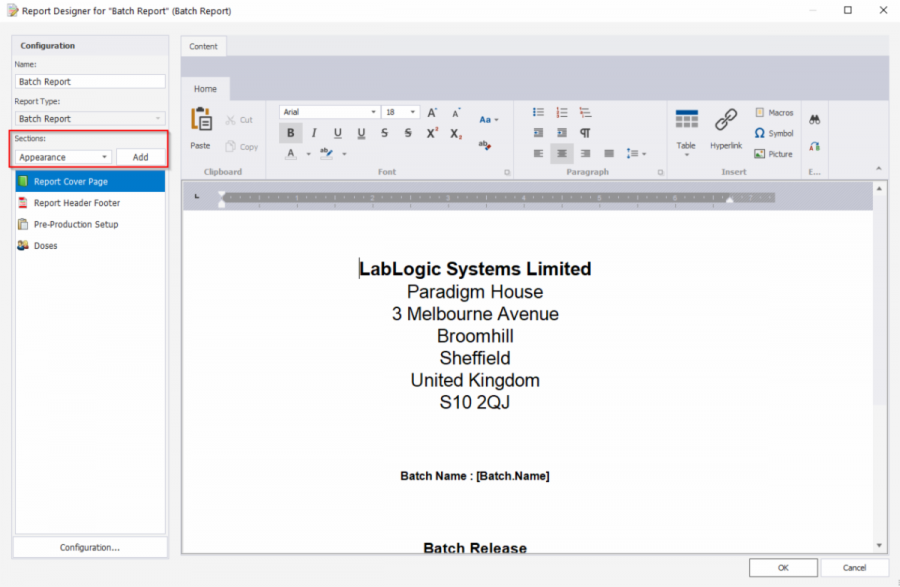The height and width of the screenshot is (587, 900).
Task: Click document scrollbar down arrow
Action: (x=879, y=546)
